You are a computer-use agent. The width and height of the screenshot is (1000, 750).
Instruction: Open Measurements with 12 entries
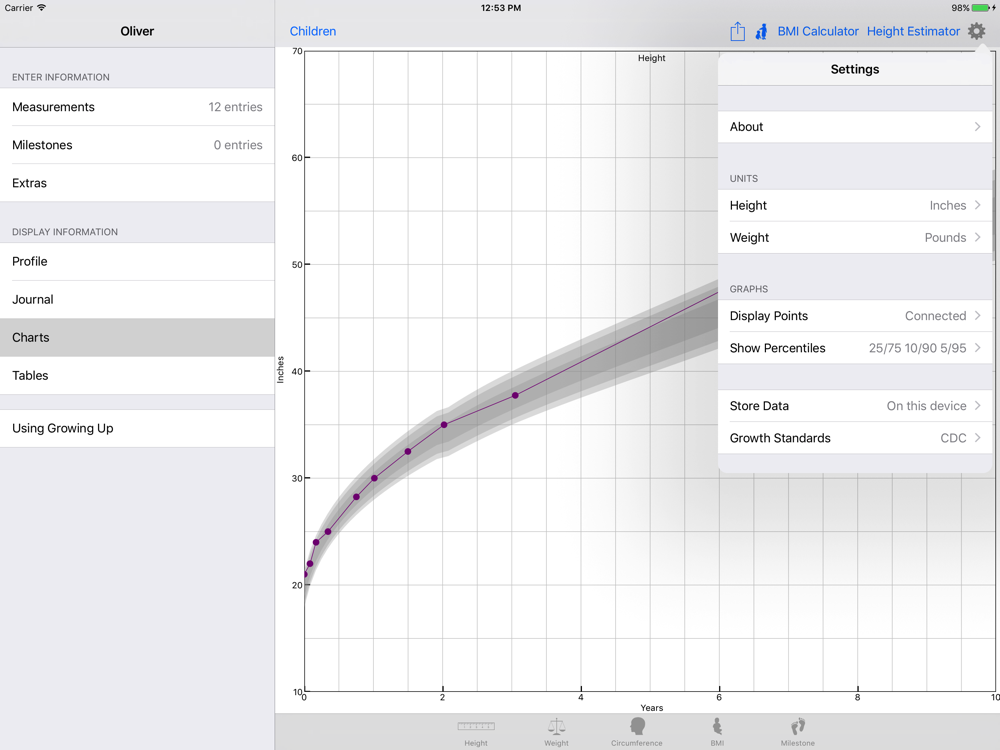point(137,107)
